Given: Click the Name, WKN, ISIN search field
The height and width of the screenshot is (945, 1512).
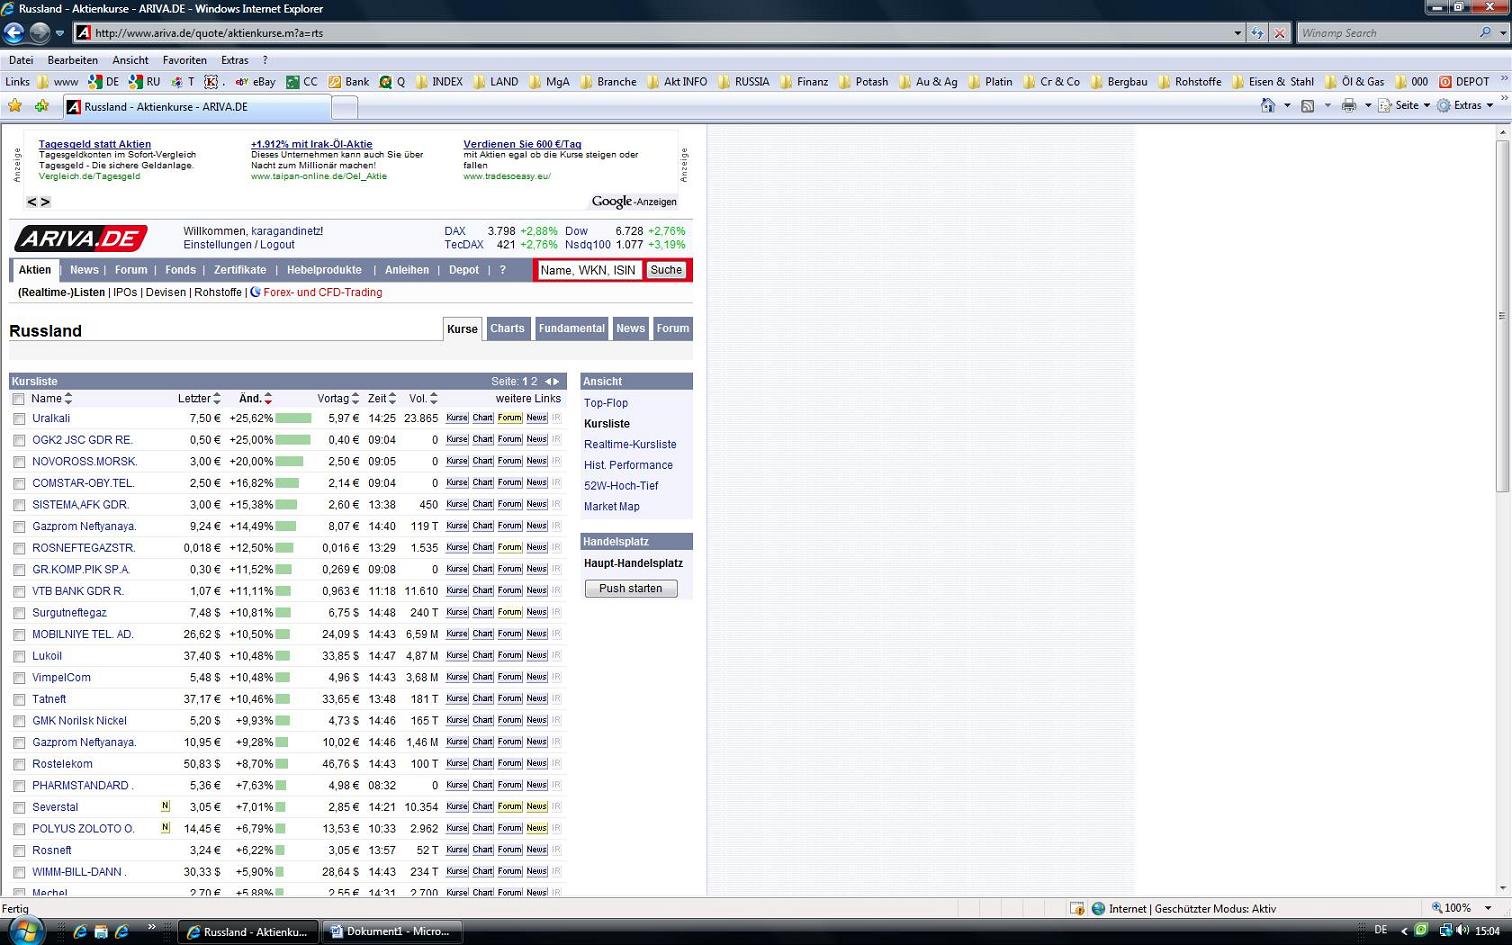Looking at the screenshot, I should click(x=588, y=270).
